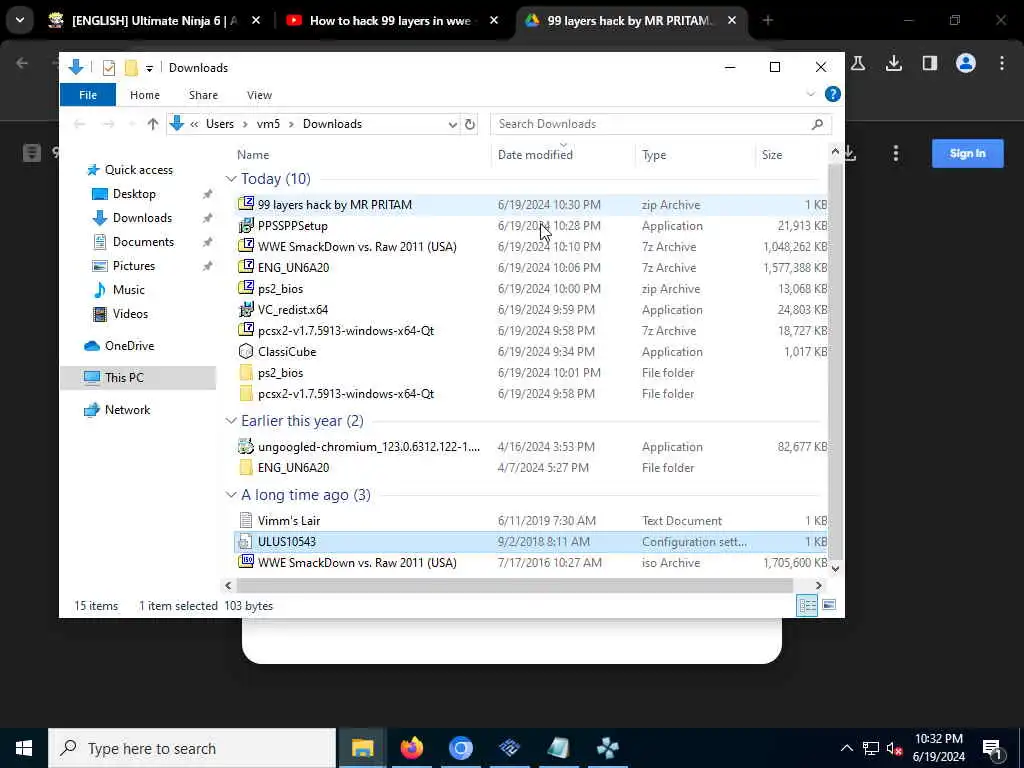This screenshot has width=1024, height=768.
Task: Select OneDrive in navigation pane
Action: (129, 345)
